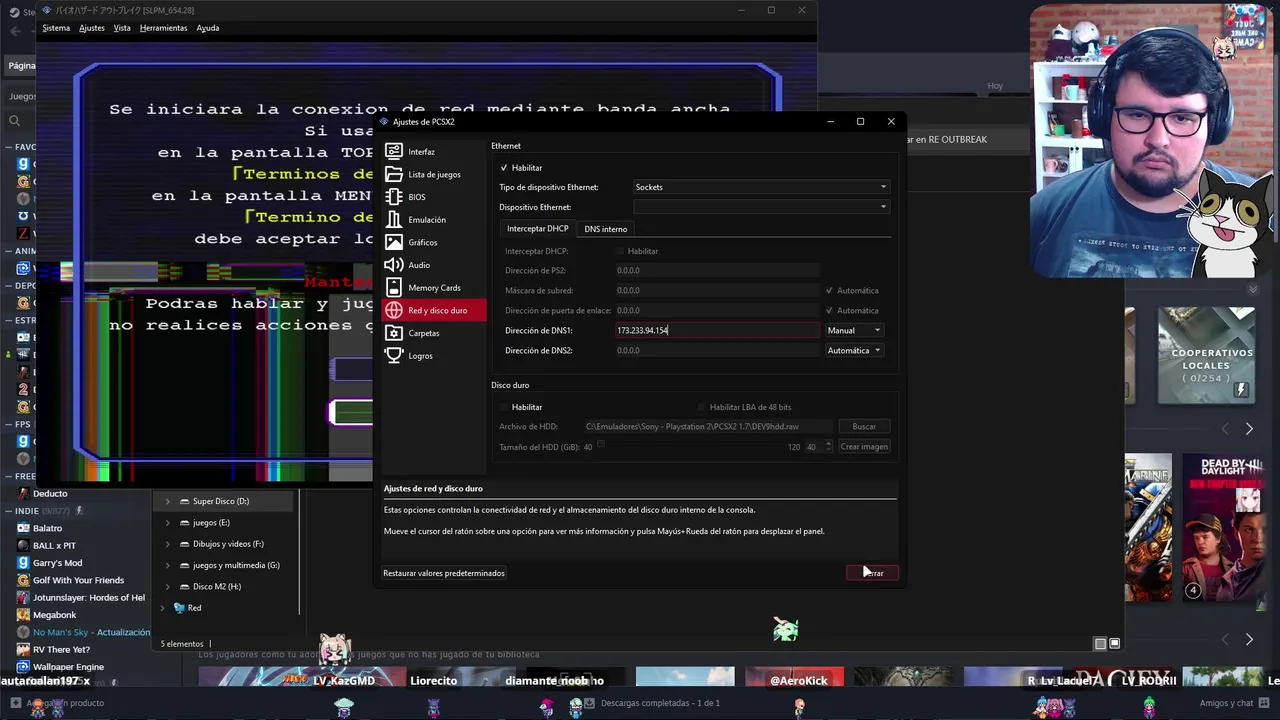Open the Ayuda menu in PCSX2
This screenshot has width=1280, height=720.
(x=208, y=28)
